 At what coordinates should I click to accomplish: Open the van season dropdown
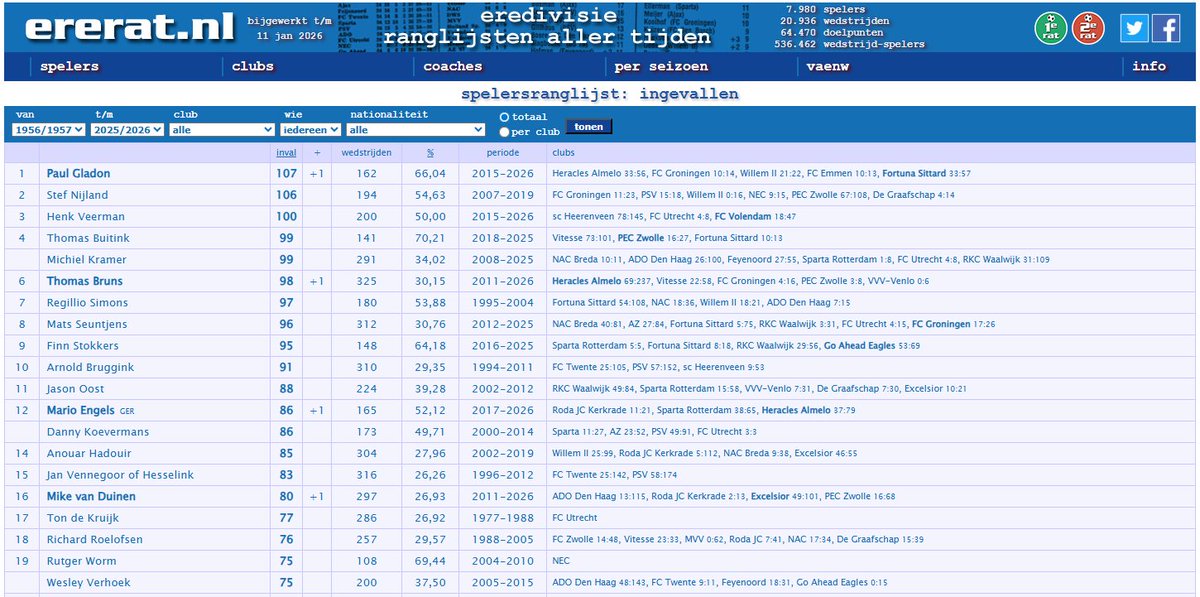pos(49,130)
